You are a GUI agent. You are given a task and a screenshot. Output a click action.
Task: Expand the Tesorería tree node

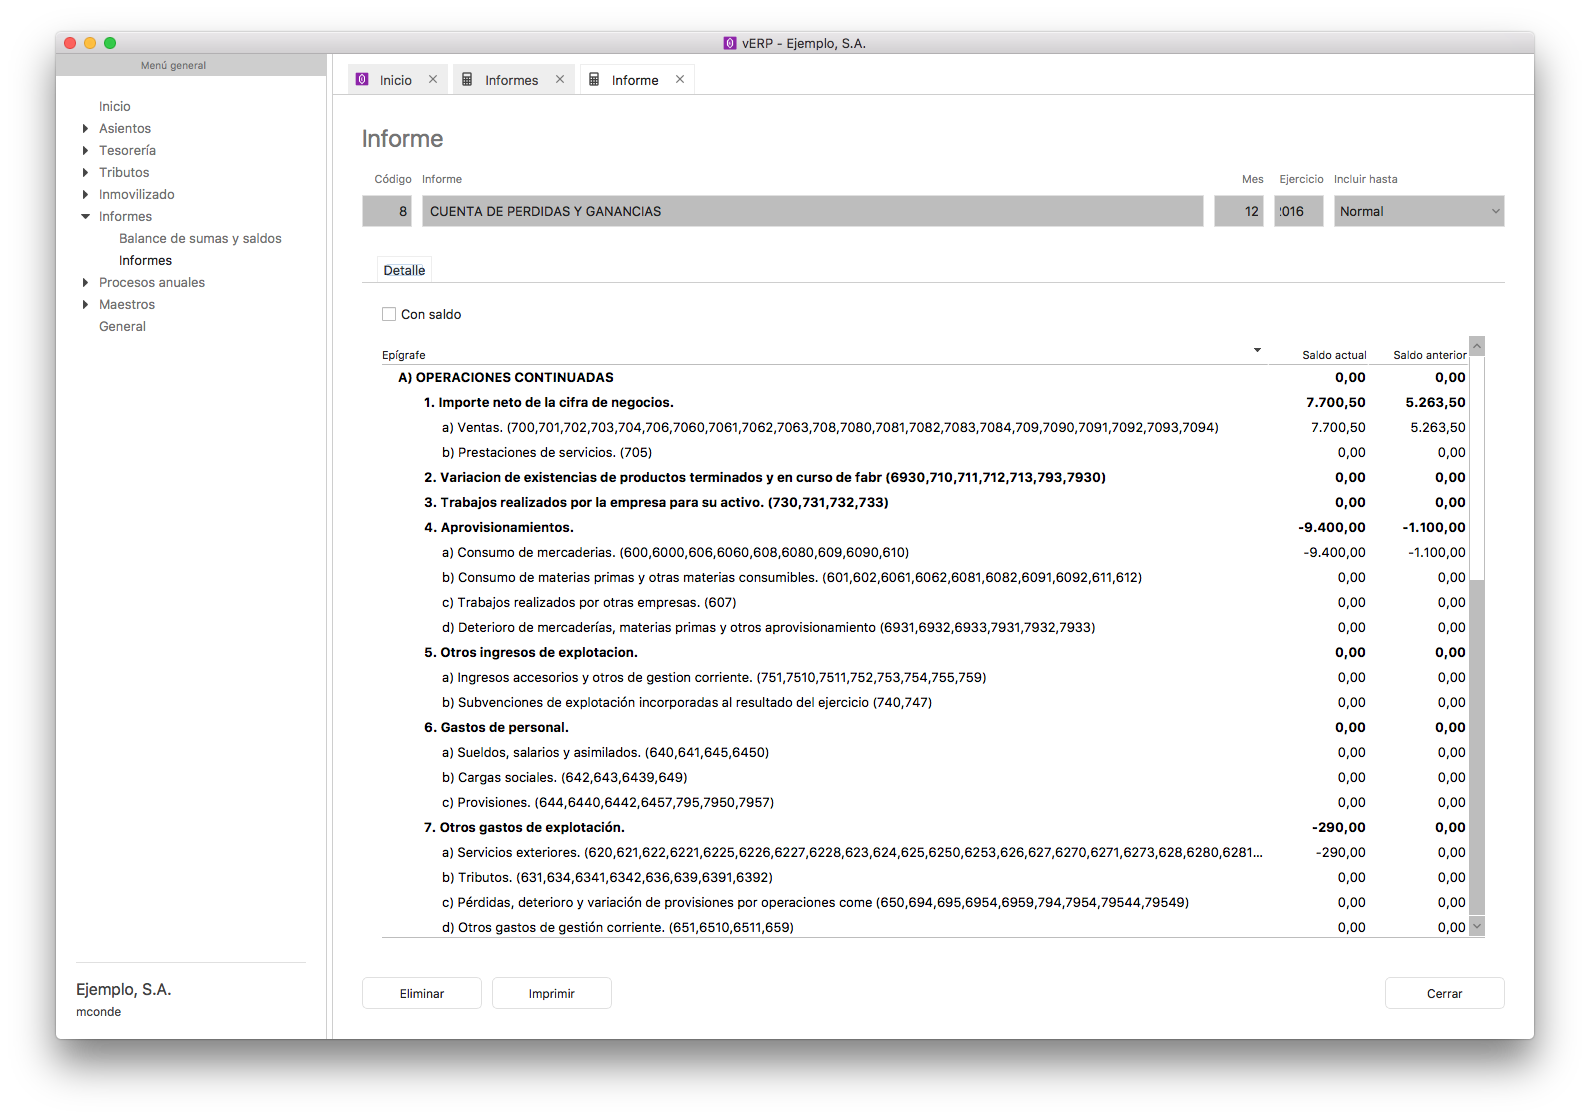point(85,150)
